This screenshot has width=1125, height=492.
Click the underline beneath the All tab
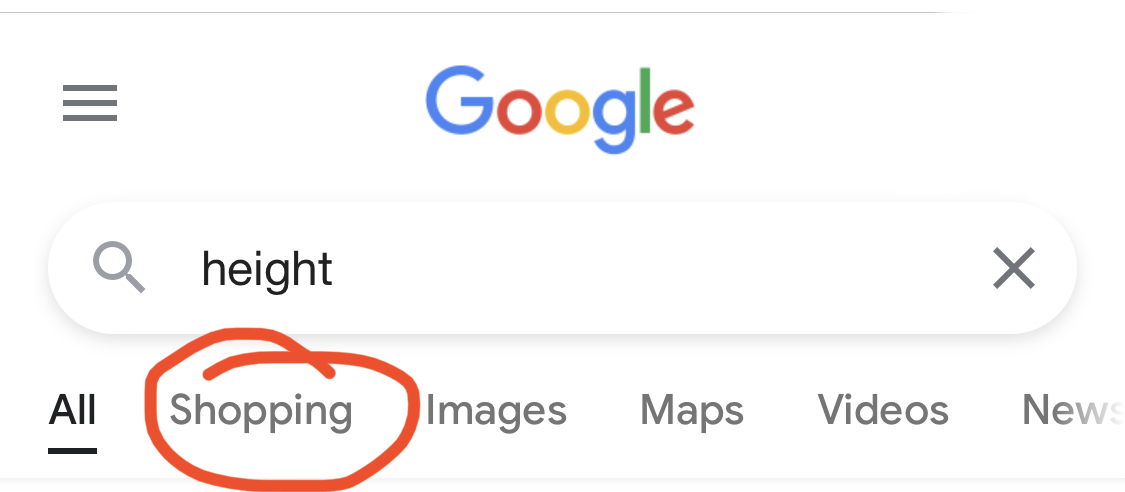[72, 450]
